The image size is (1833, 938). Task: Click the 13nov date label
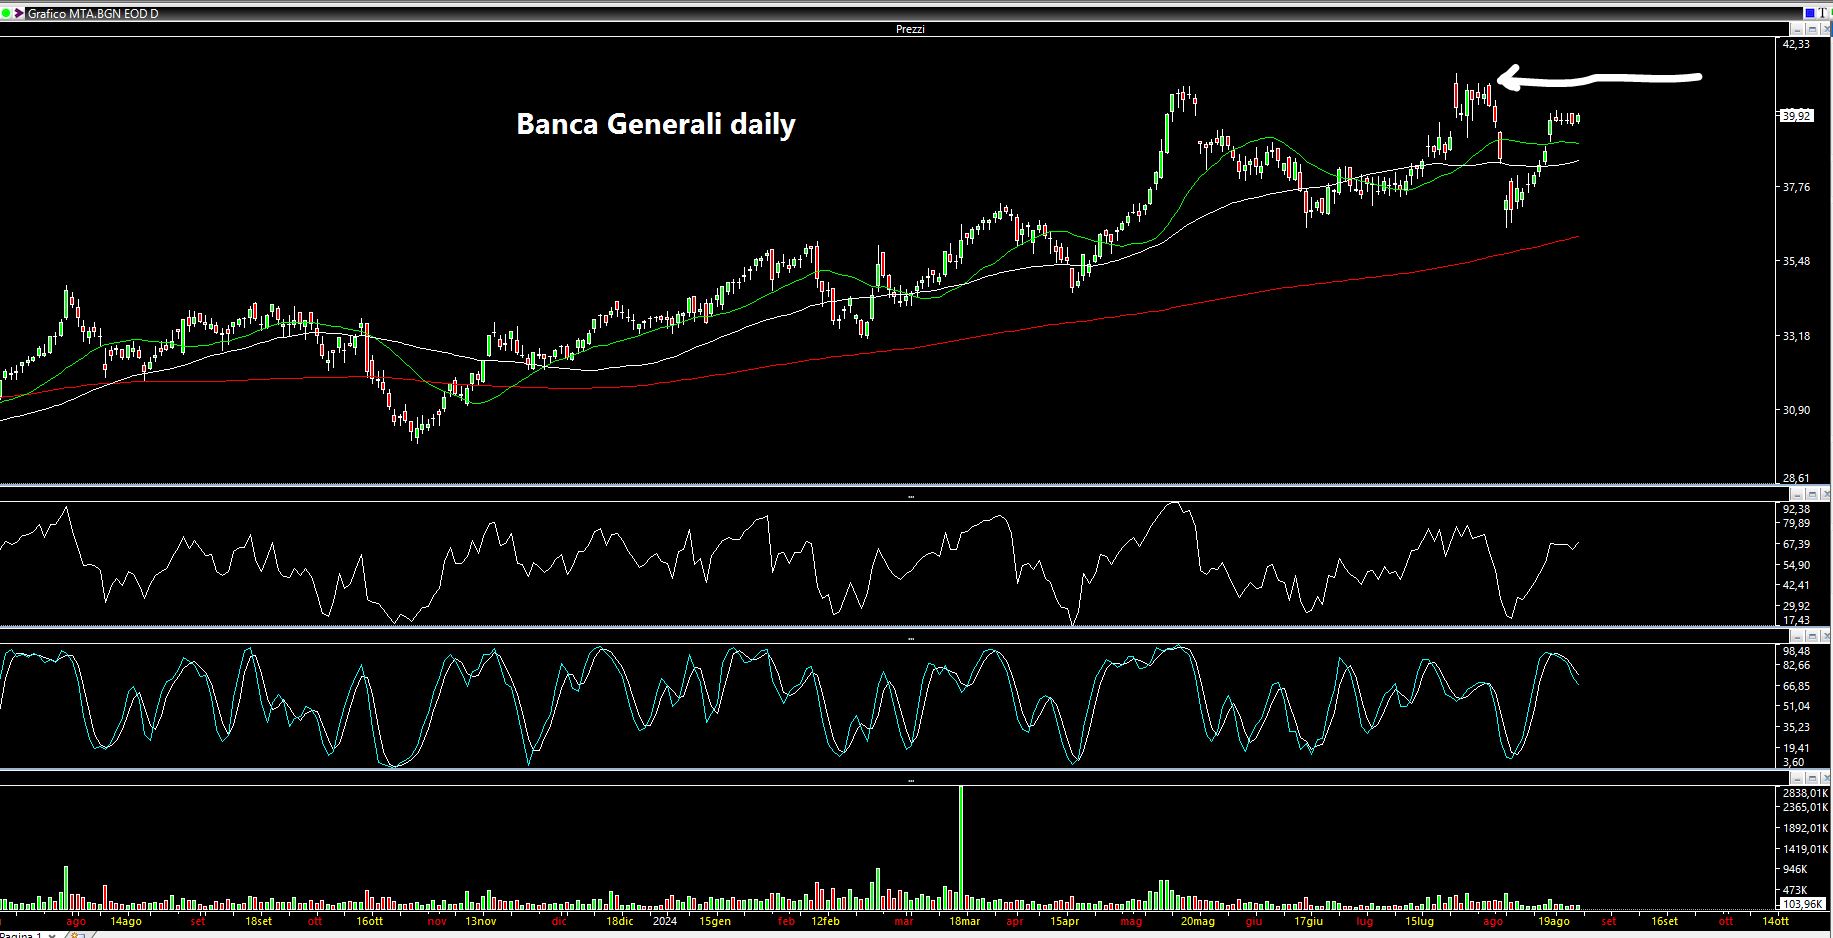click(x=480, y=921)
